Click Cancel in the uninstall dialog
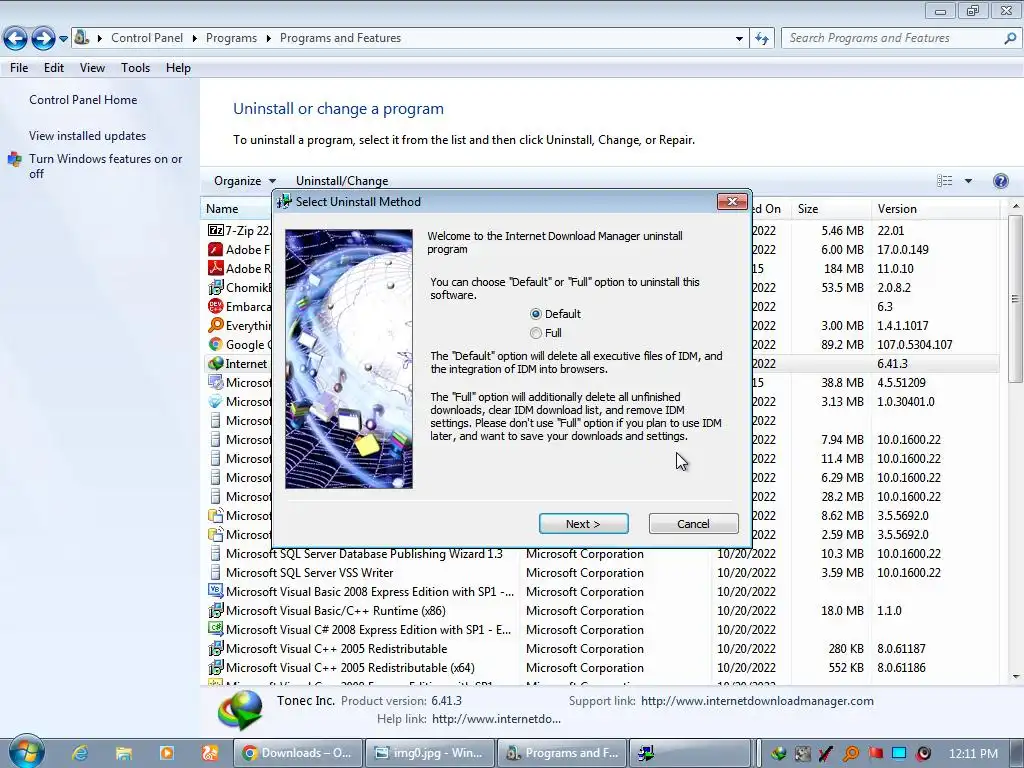This screenshot has width=1024, height=768. [x=694, y=524]
